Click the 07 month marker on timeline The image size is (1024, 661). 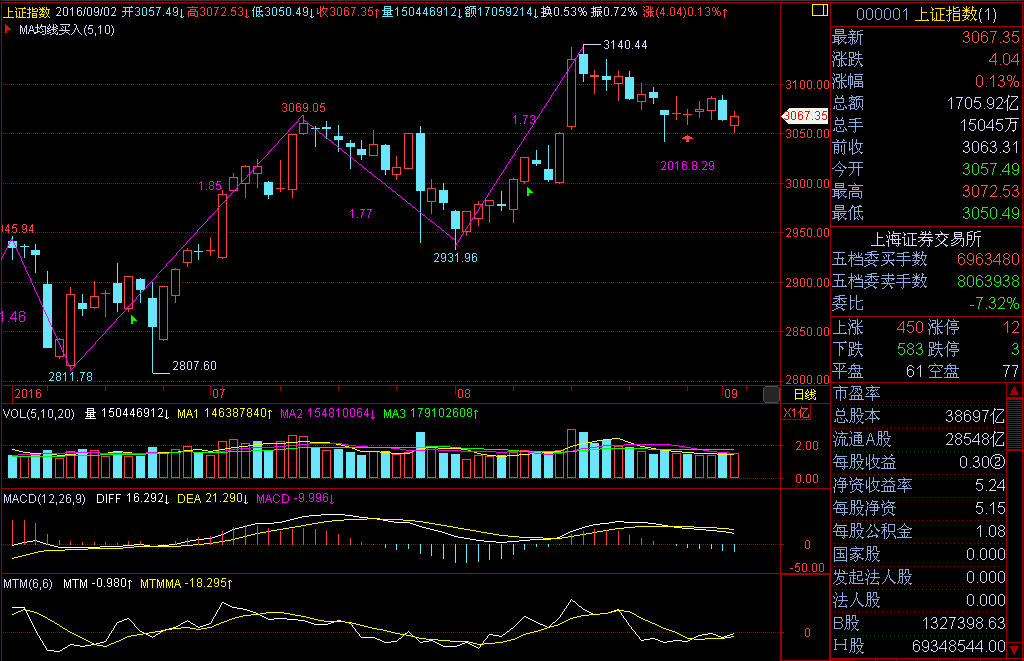point(217,394)
